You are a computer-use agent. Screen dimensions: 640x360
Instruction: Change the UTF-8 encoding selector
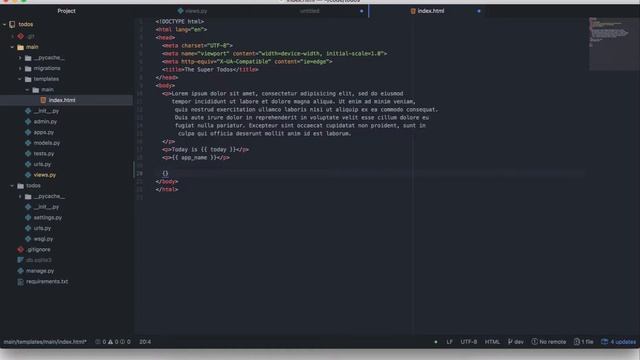pos(469,342)
